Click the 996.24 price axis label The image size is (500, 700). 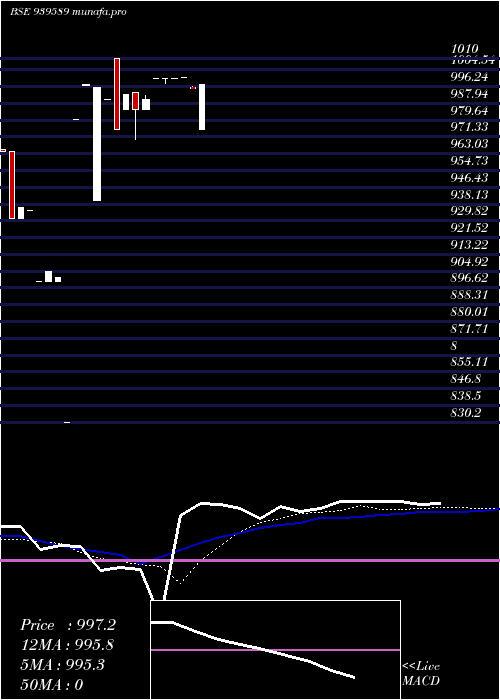tap(469, 77)
